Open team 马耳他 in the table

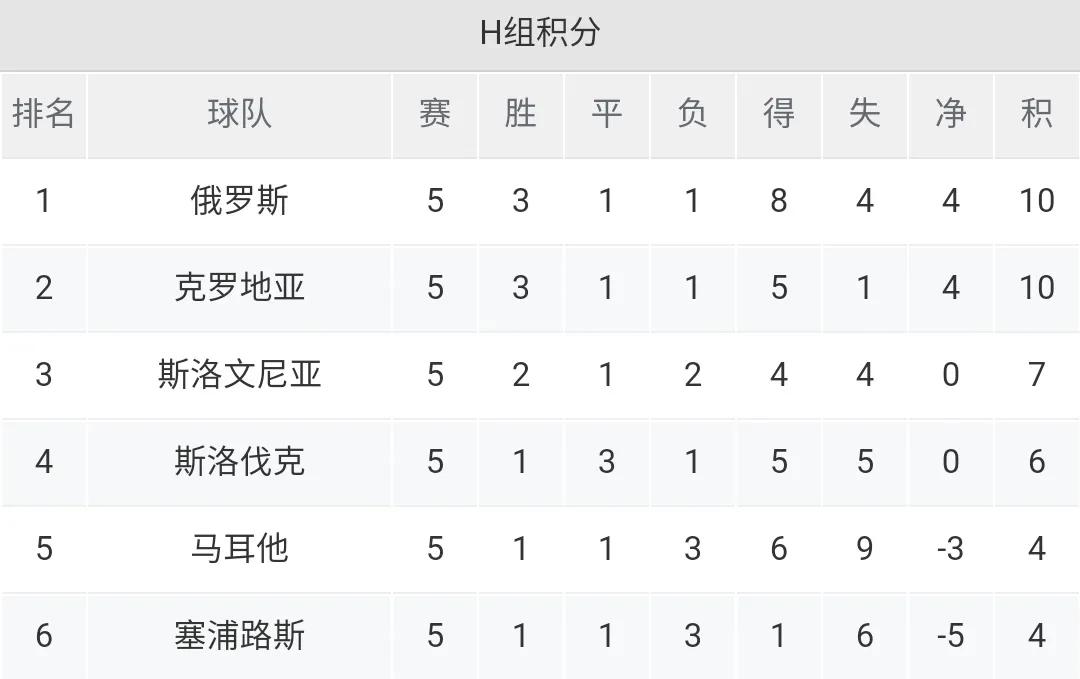[239, 548]
